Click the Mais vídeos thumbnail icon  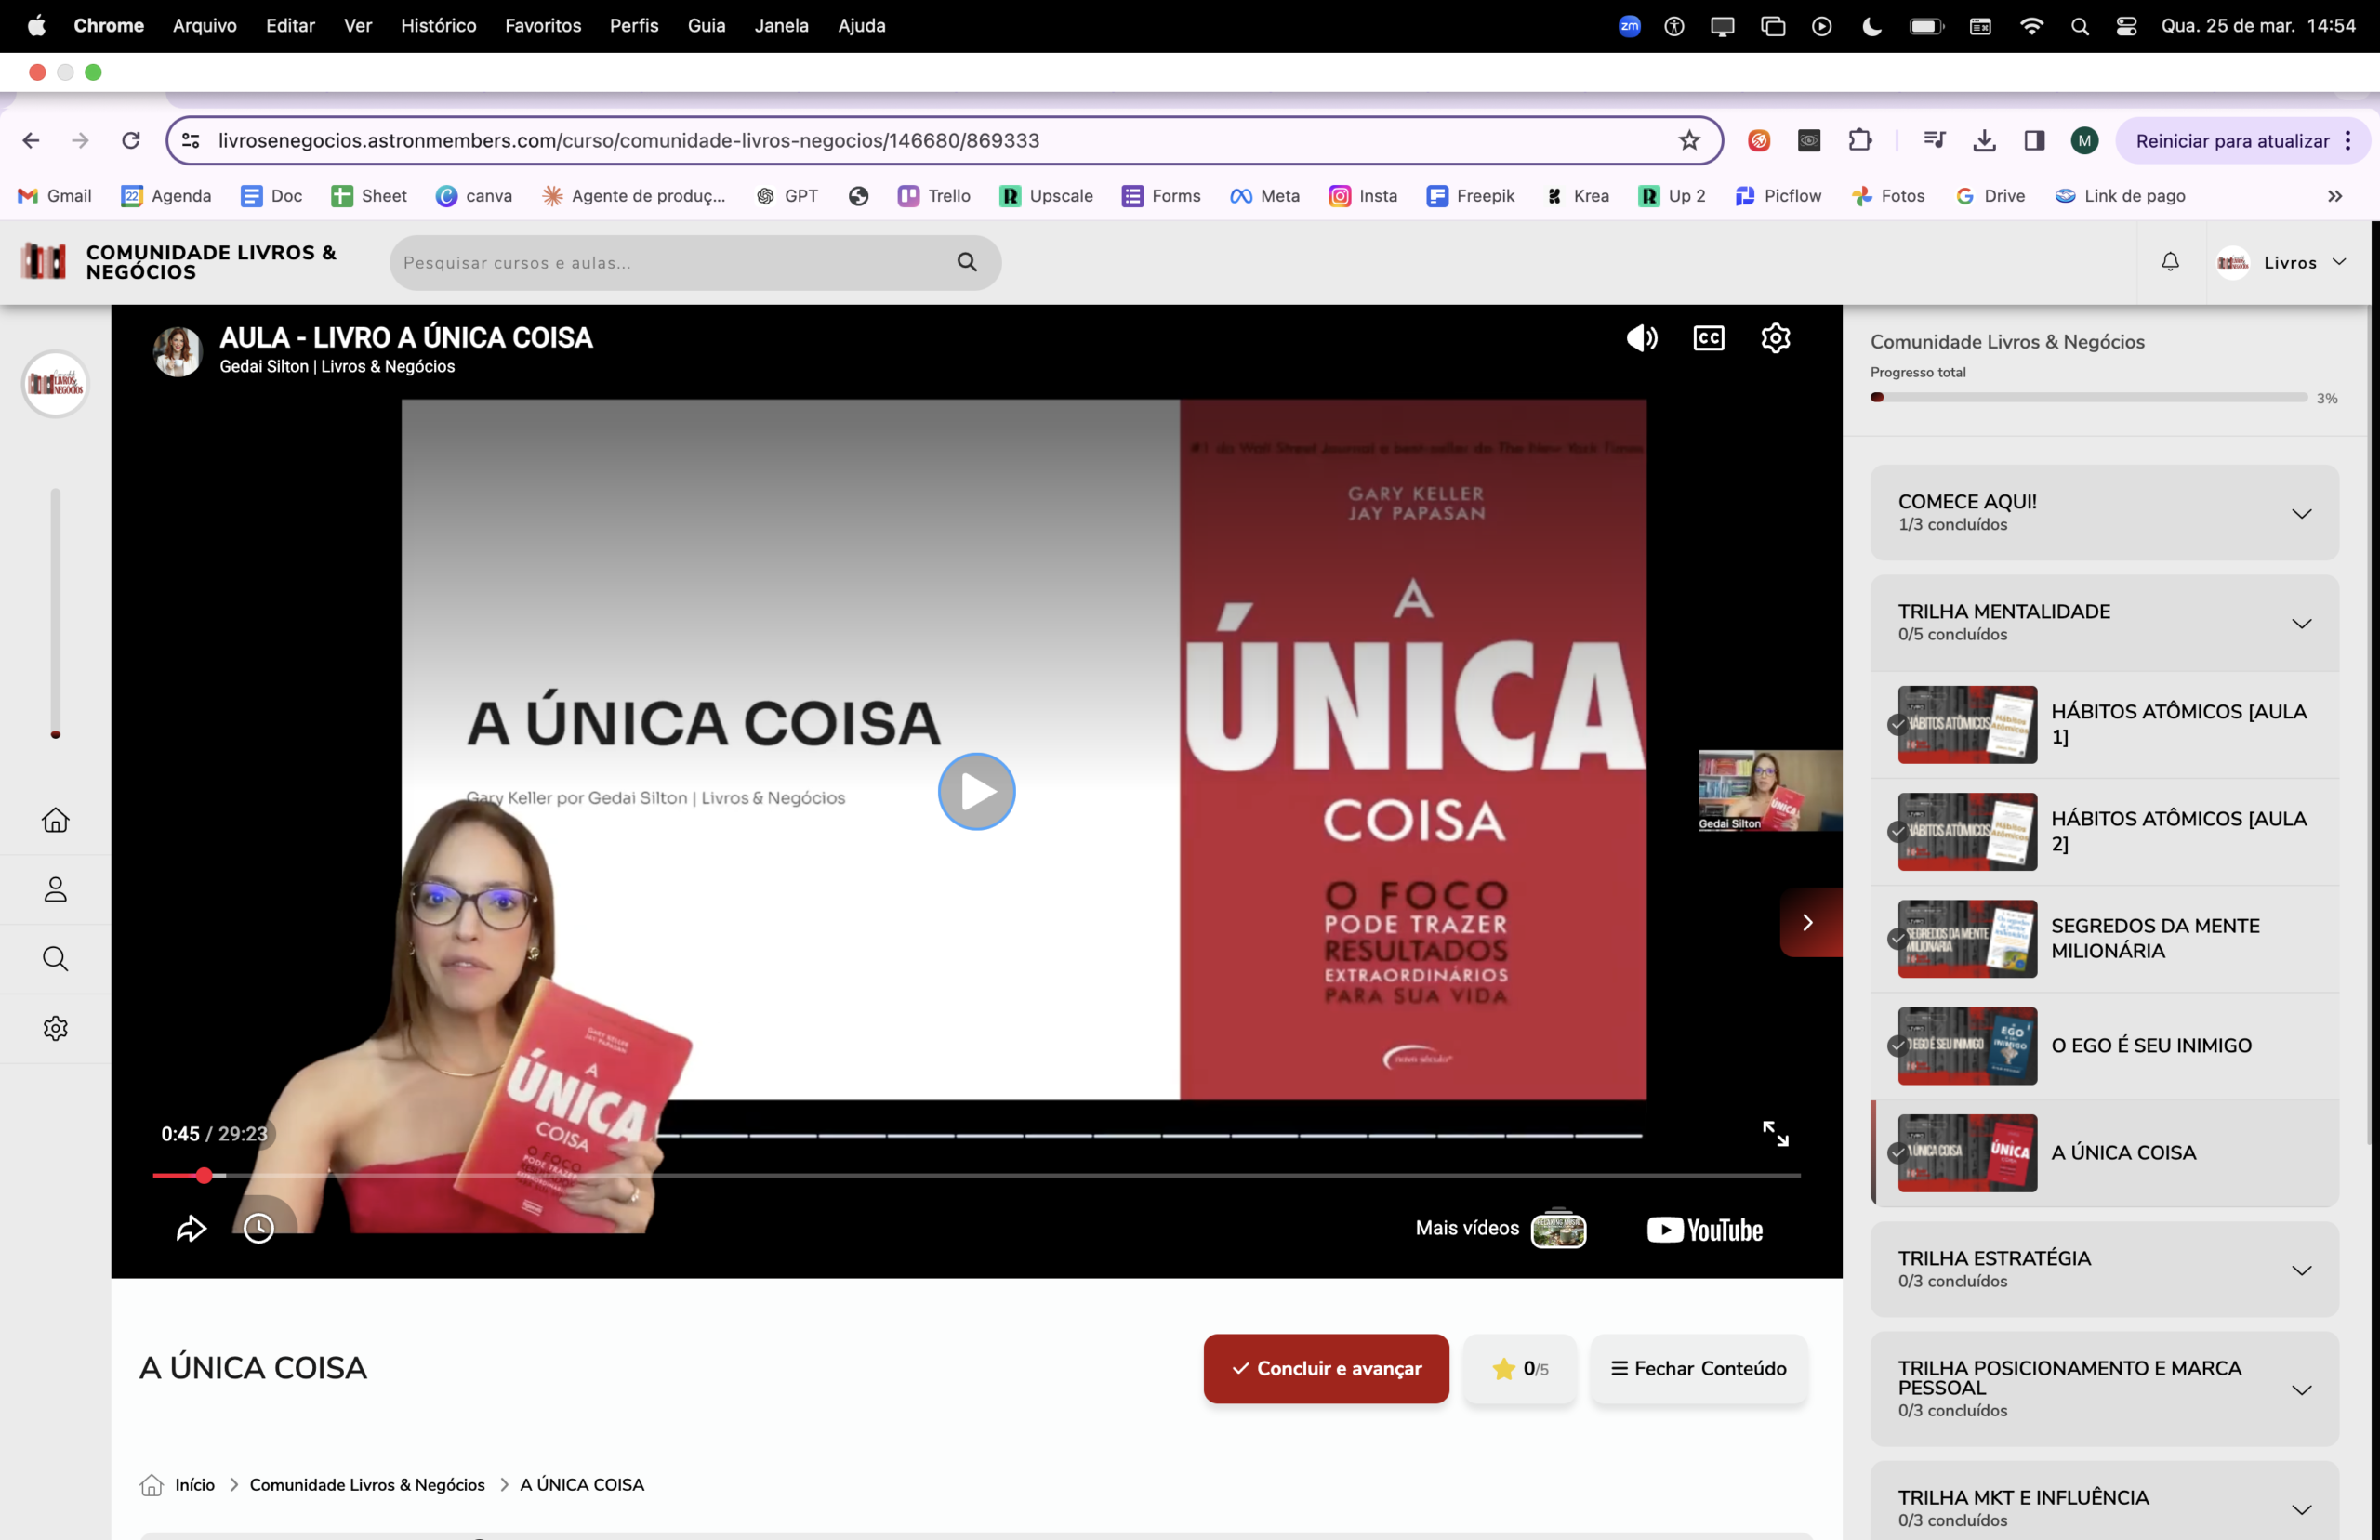(x=1558, y=1229)
